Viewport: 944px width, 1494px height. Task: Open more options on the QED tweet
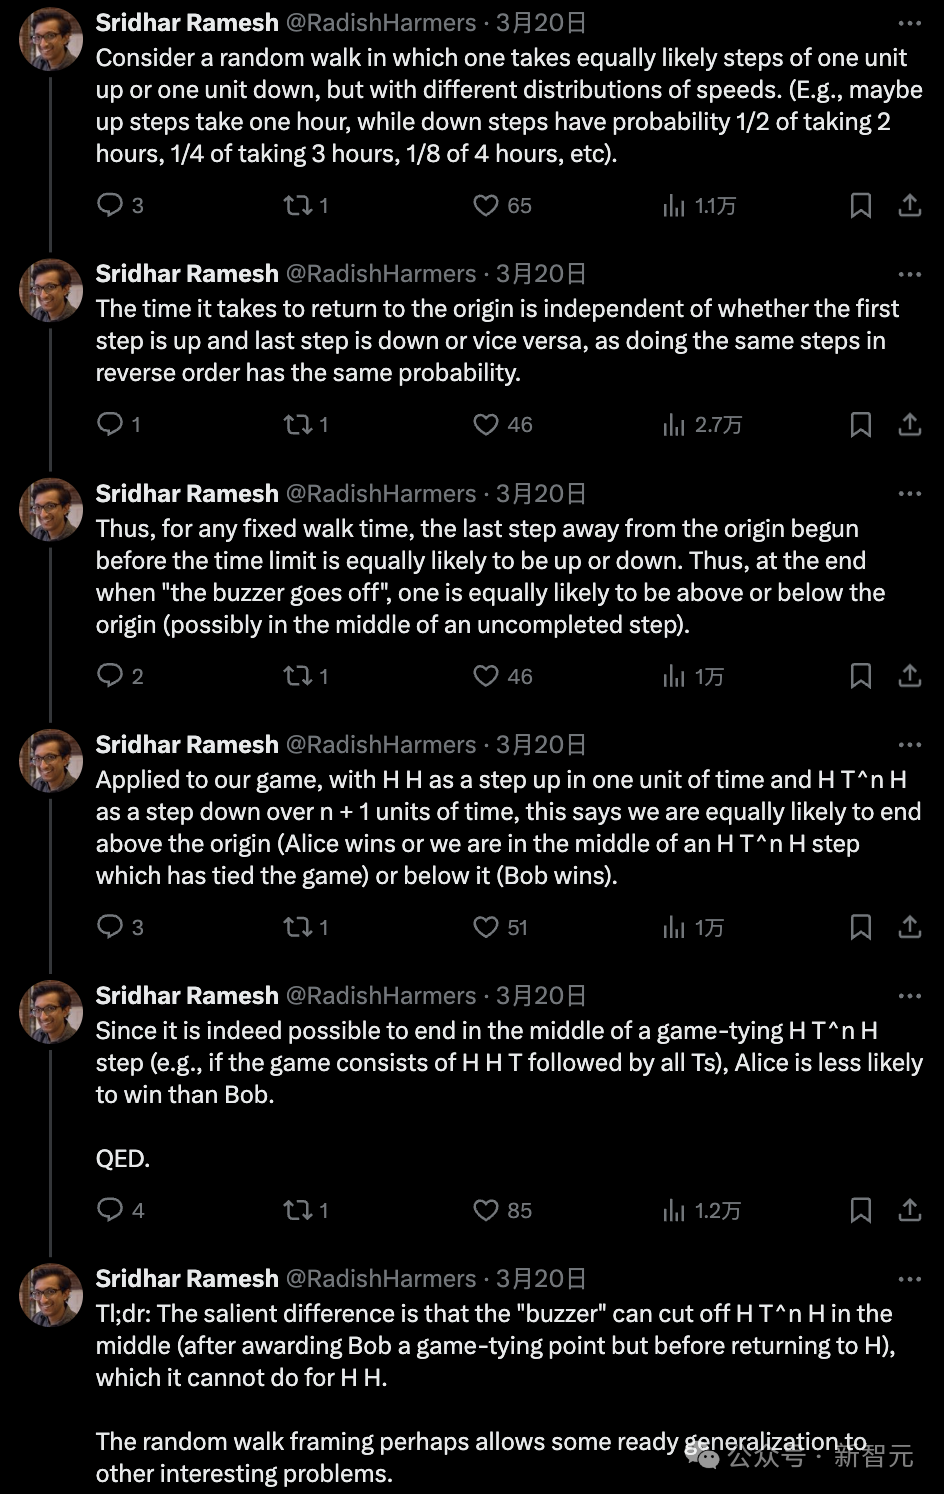pos(909,996)
